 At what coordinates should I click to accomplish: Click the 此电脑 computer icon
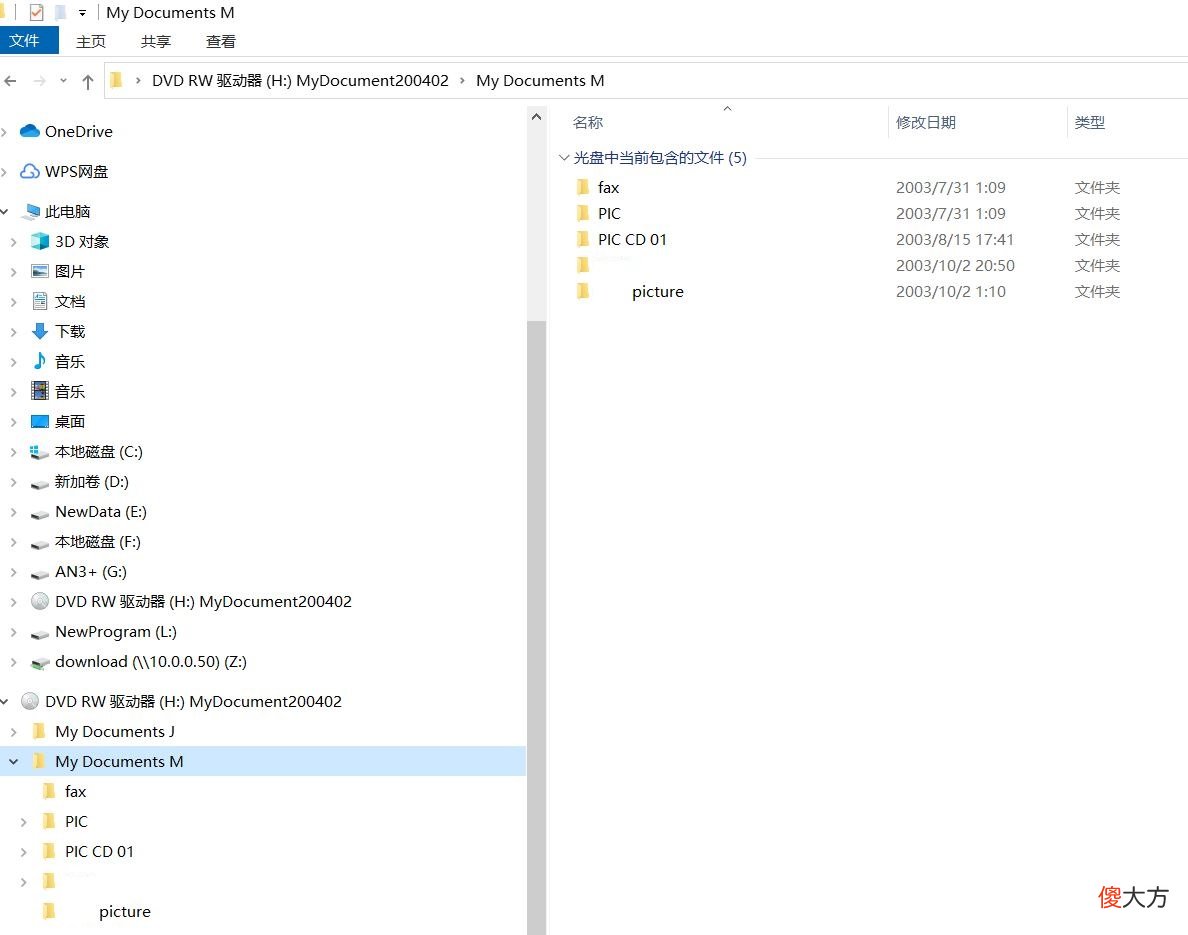[x=32, y=211]
